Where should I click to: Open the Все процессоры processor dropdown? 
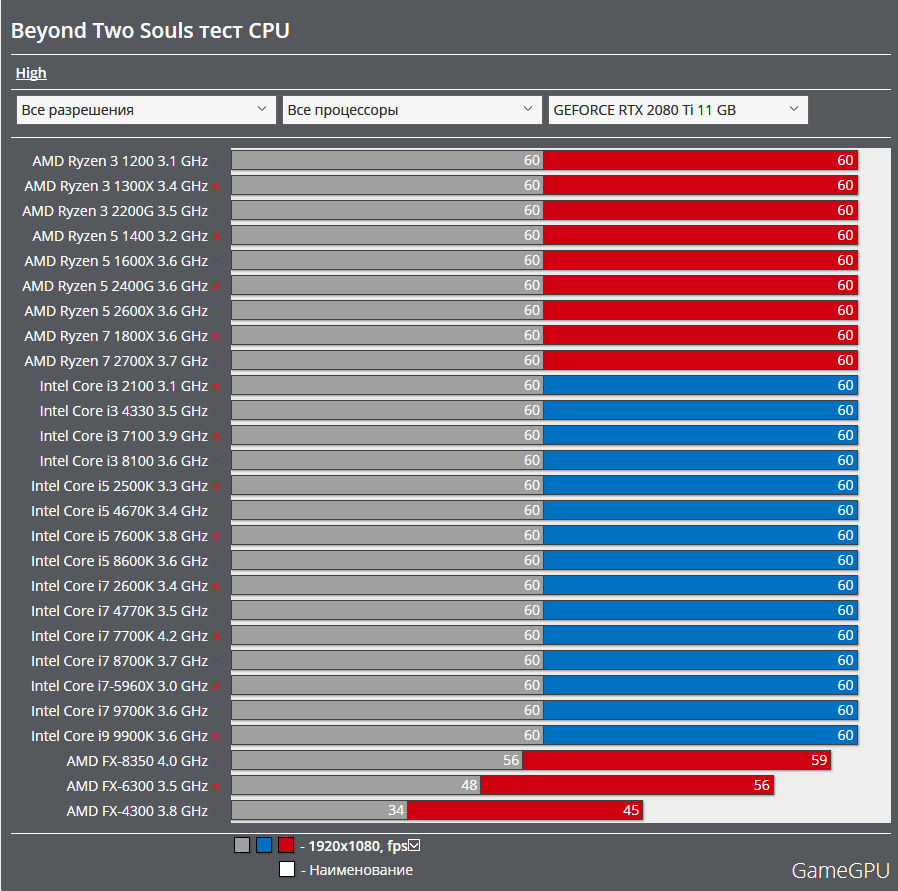coord(412,110)
